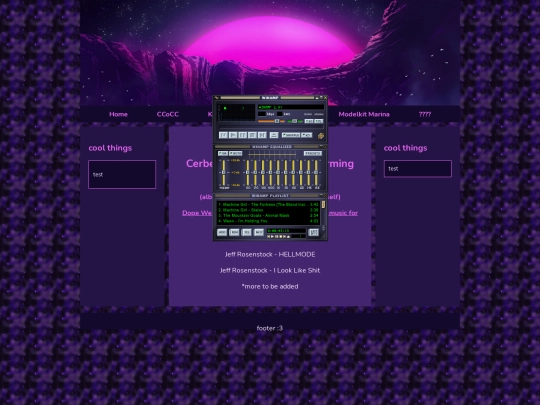This screenshot has width=540, height=405.
Task: Click Jeff Rosenstock - HELLMODE text
Action: (270, 255)
